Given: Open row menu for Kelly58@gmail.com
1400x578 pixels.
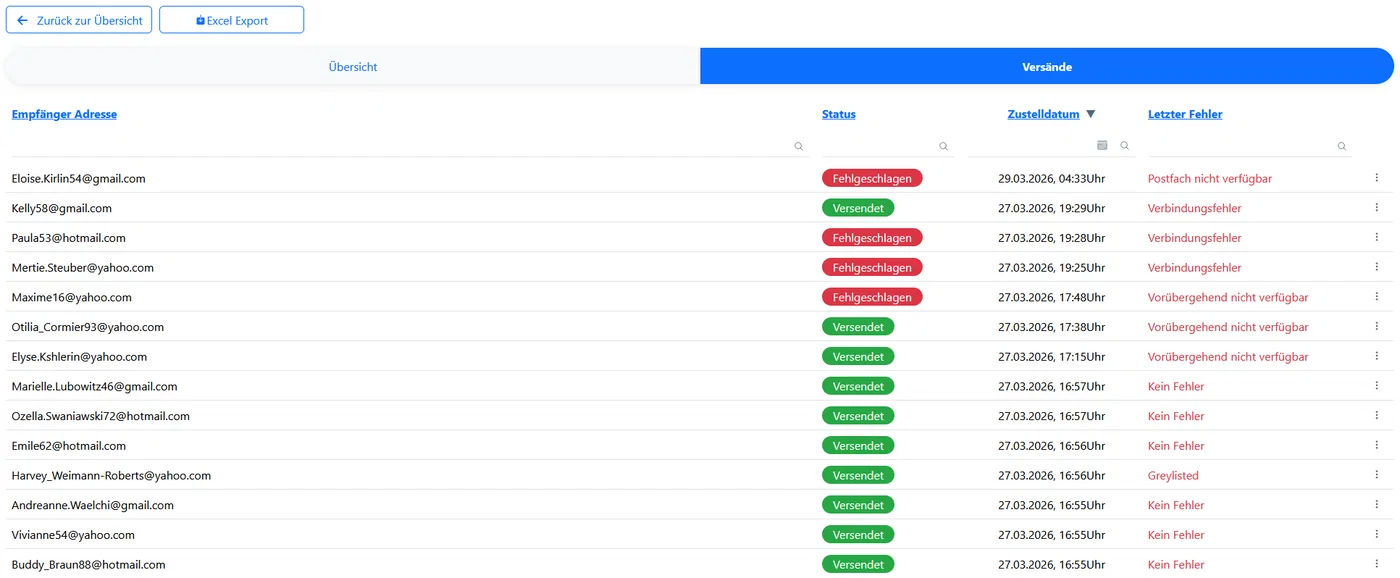Looking at the screenshot, I should 1376,208.
